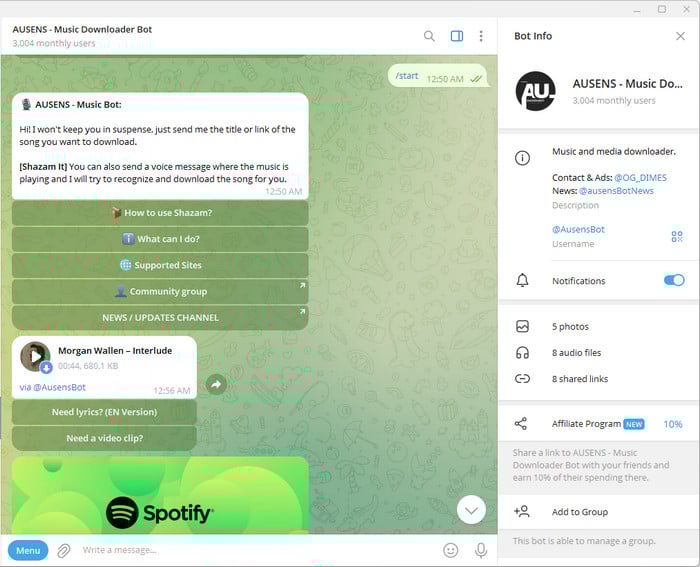Click the link icon beside shared links
Image resolution: width=700 pixels, height=567 pixels.
pyautogui.click(x=522, y=379)
